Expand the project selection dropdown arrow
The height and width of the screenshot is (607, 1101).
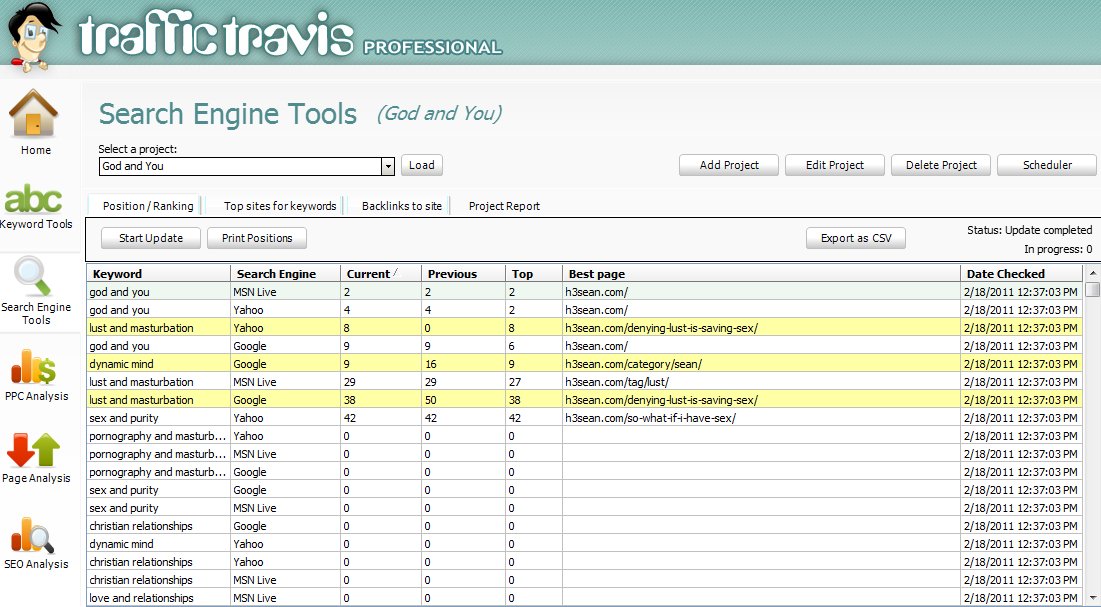click(388, 166)
